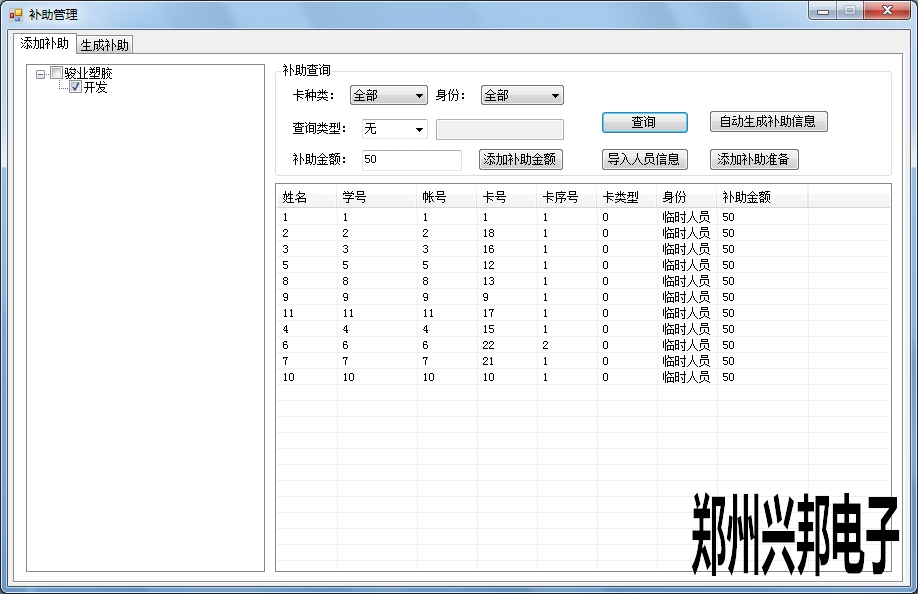Click the 添加补助准备 button
Screen dimensions: 918x594
754,159
